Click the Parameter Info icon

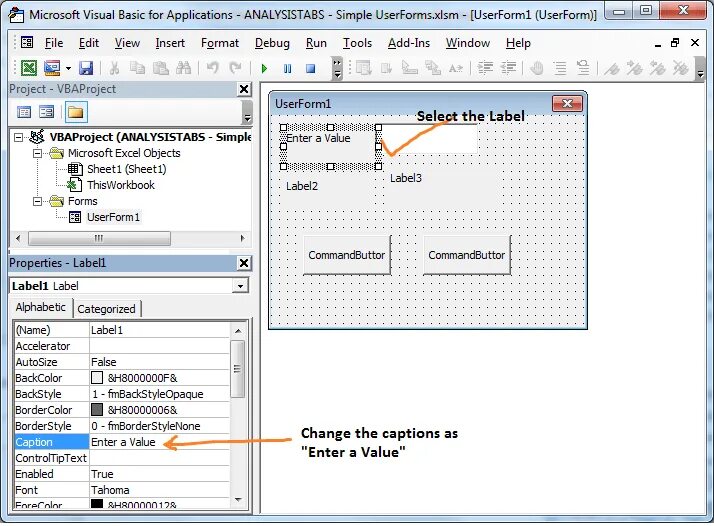pos(433,69)
